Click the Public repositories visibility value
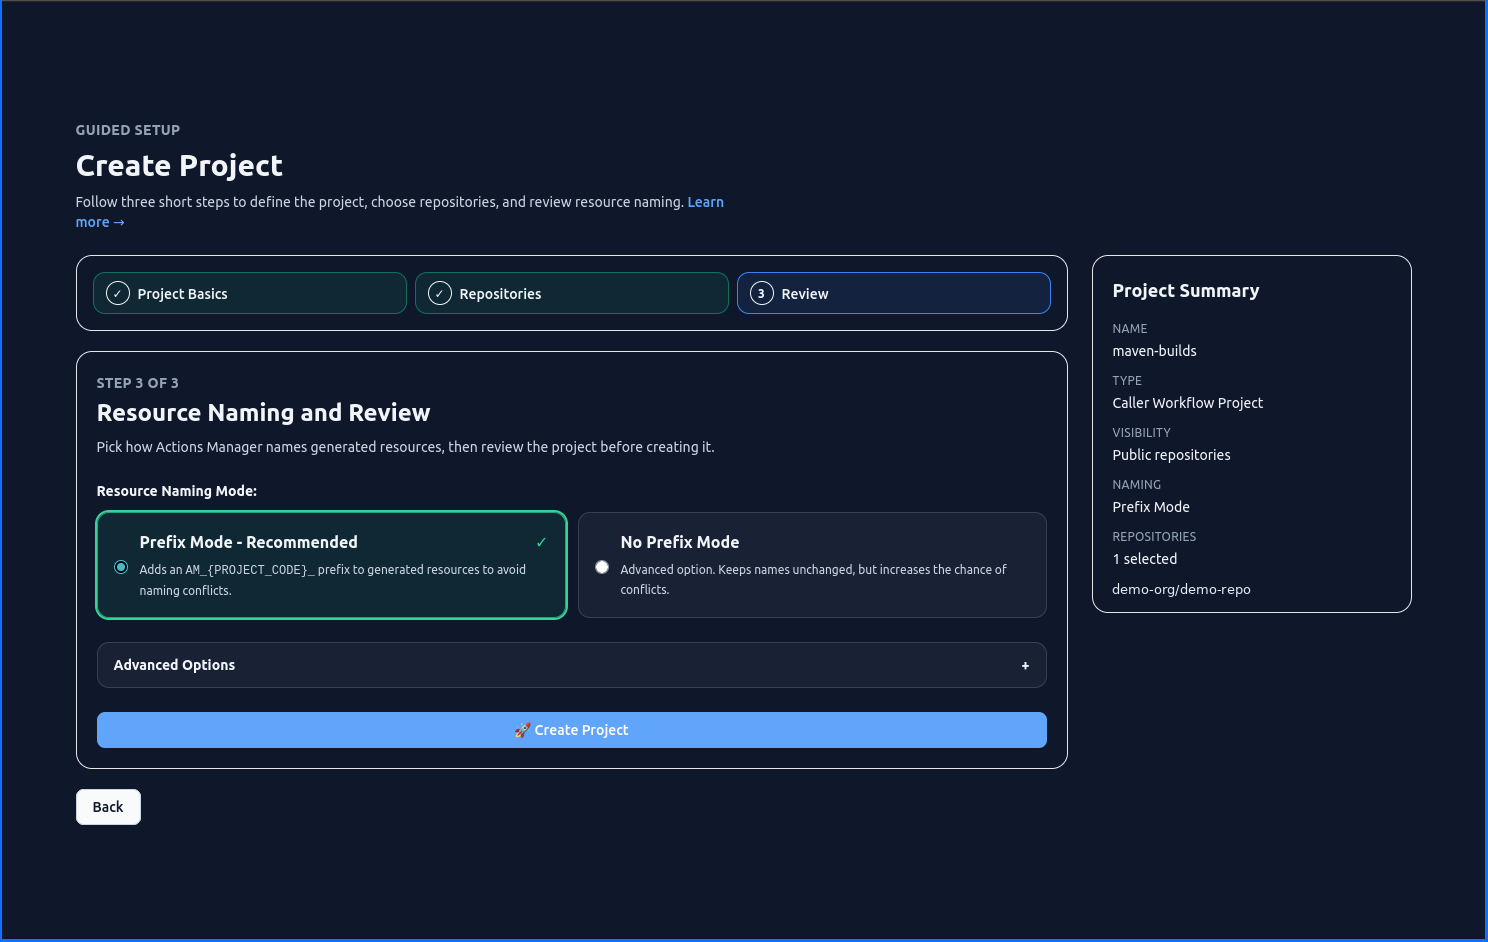This screenshot has width=1488, height=942. click(1172, 455)
